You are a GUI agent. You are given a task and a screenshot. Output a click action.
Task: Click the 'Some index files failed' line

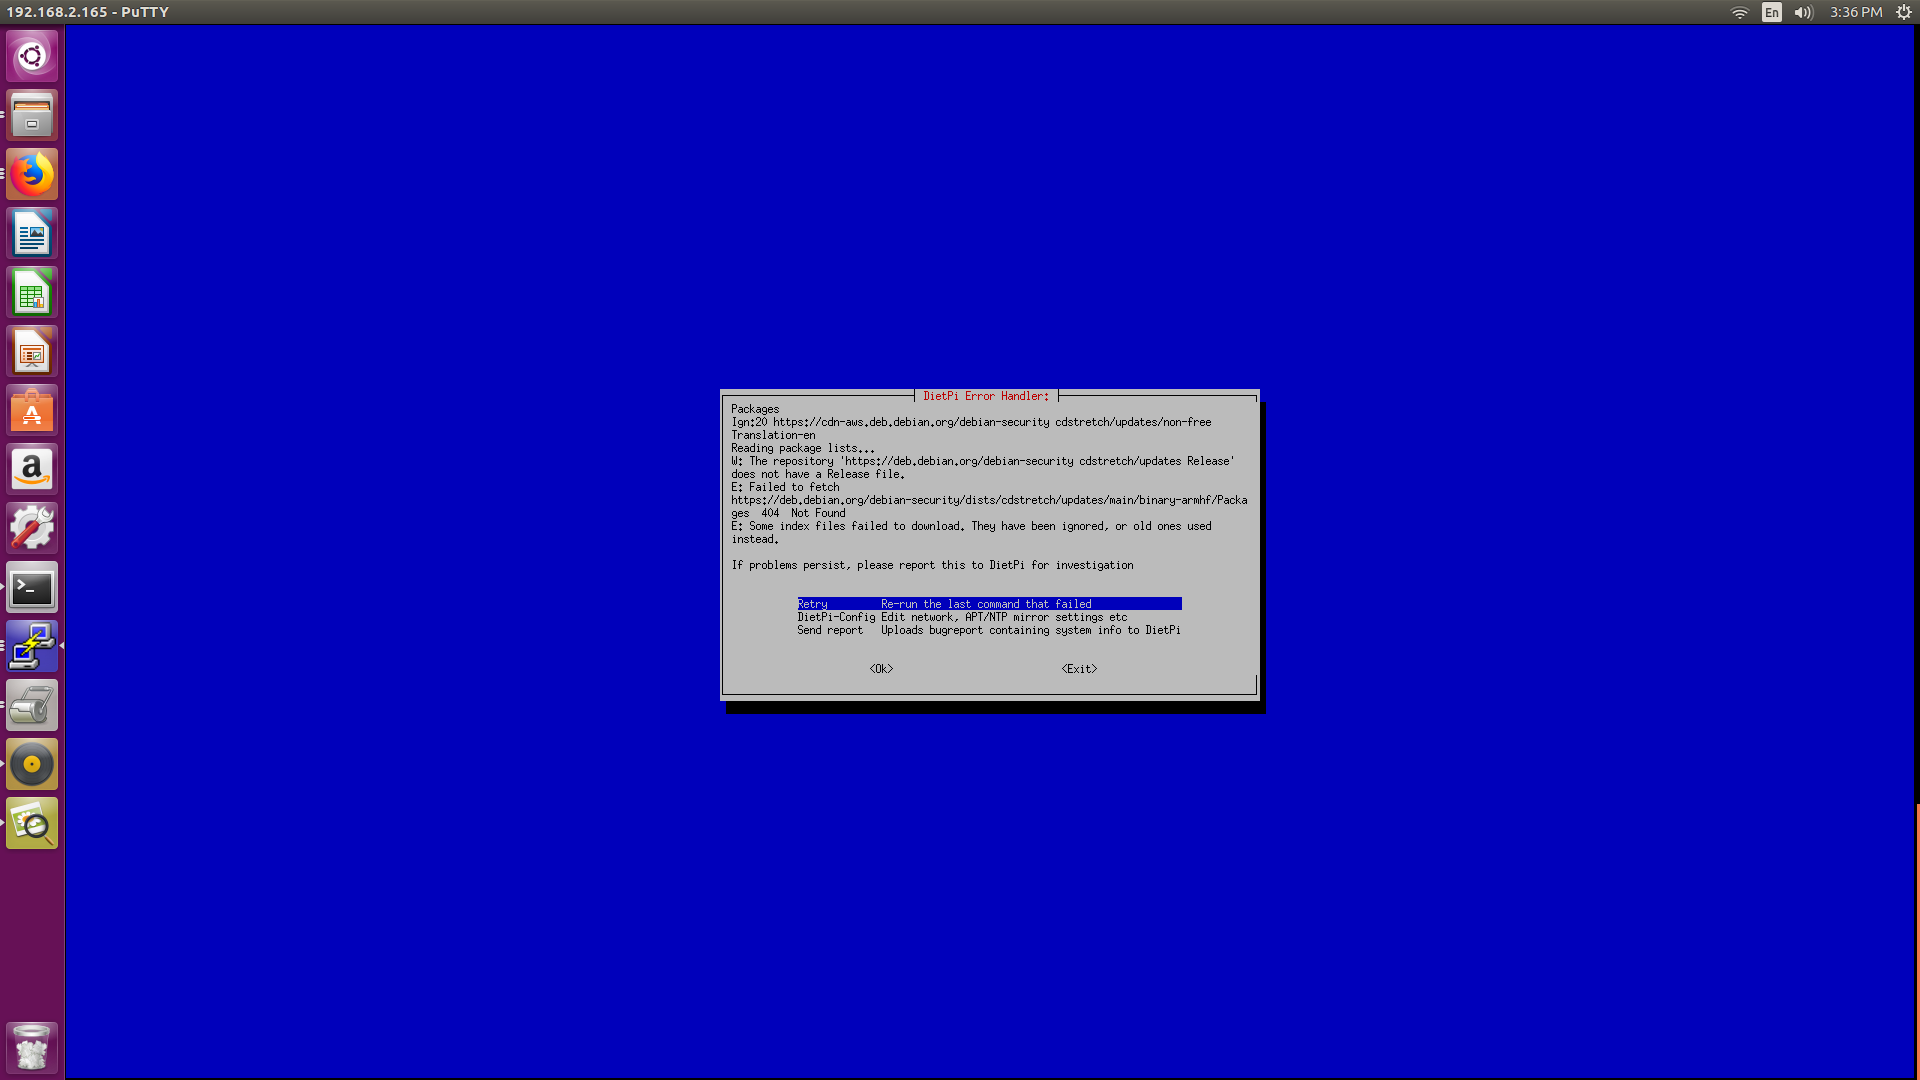coord(971,526)
